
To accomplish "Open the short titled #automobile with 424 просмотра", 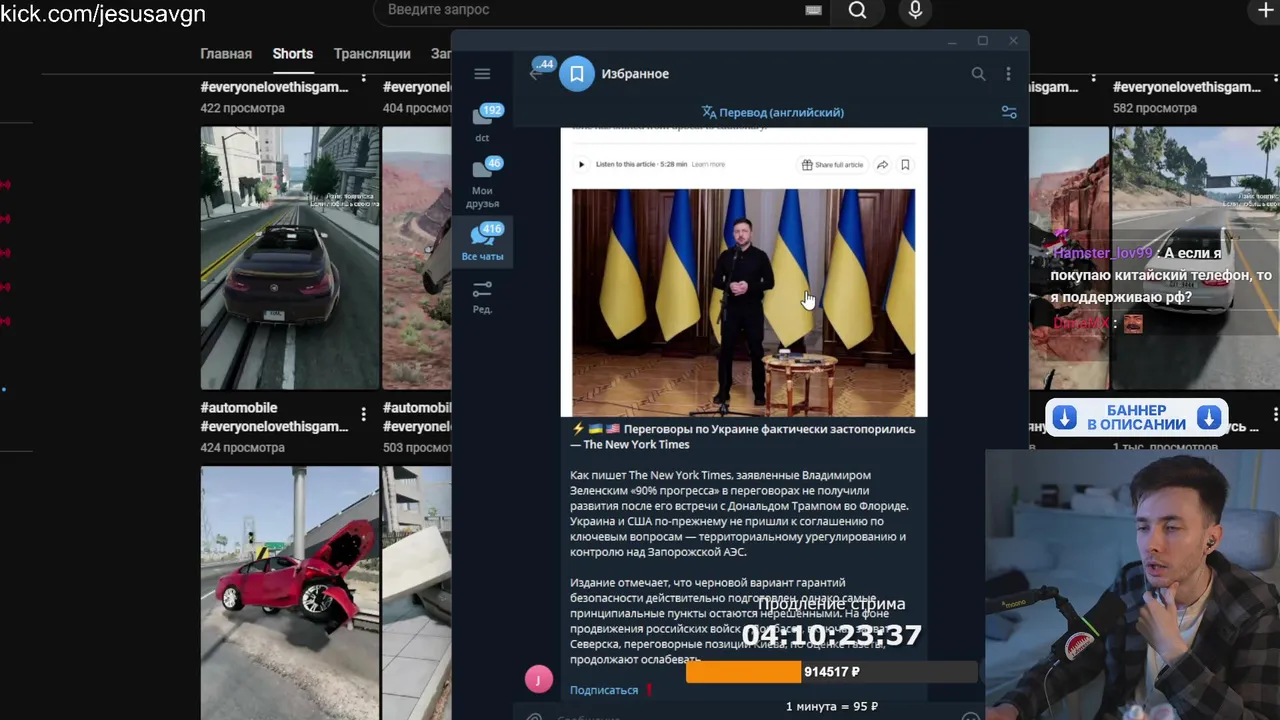I will click(x=274, y=417).
